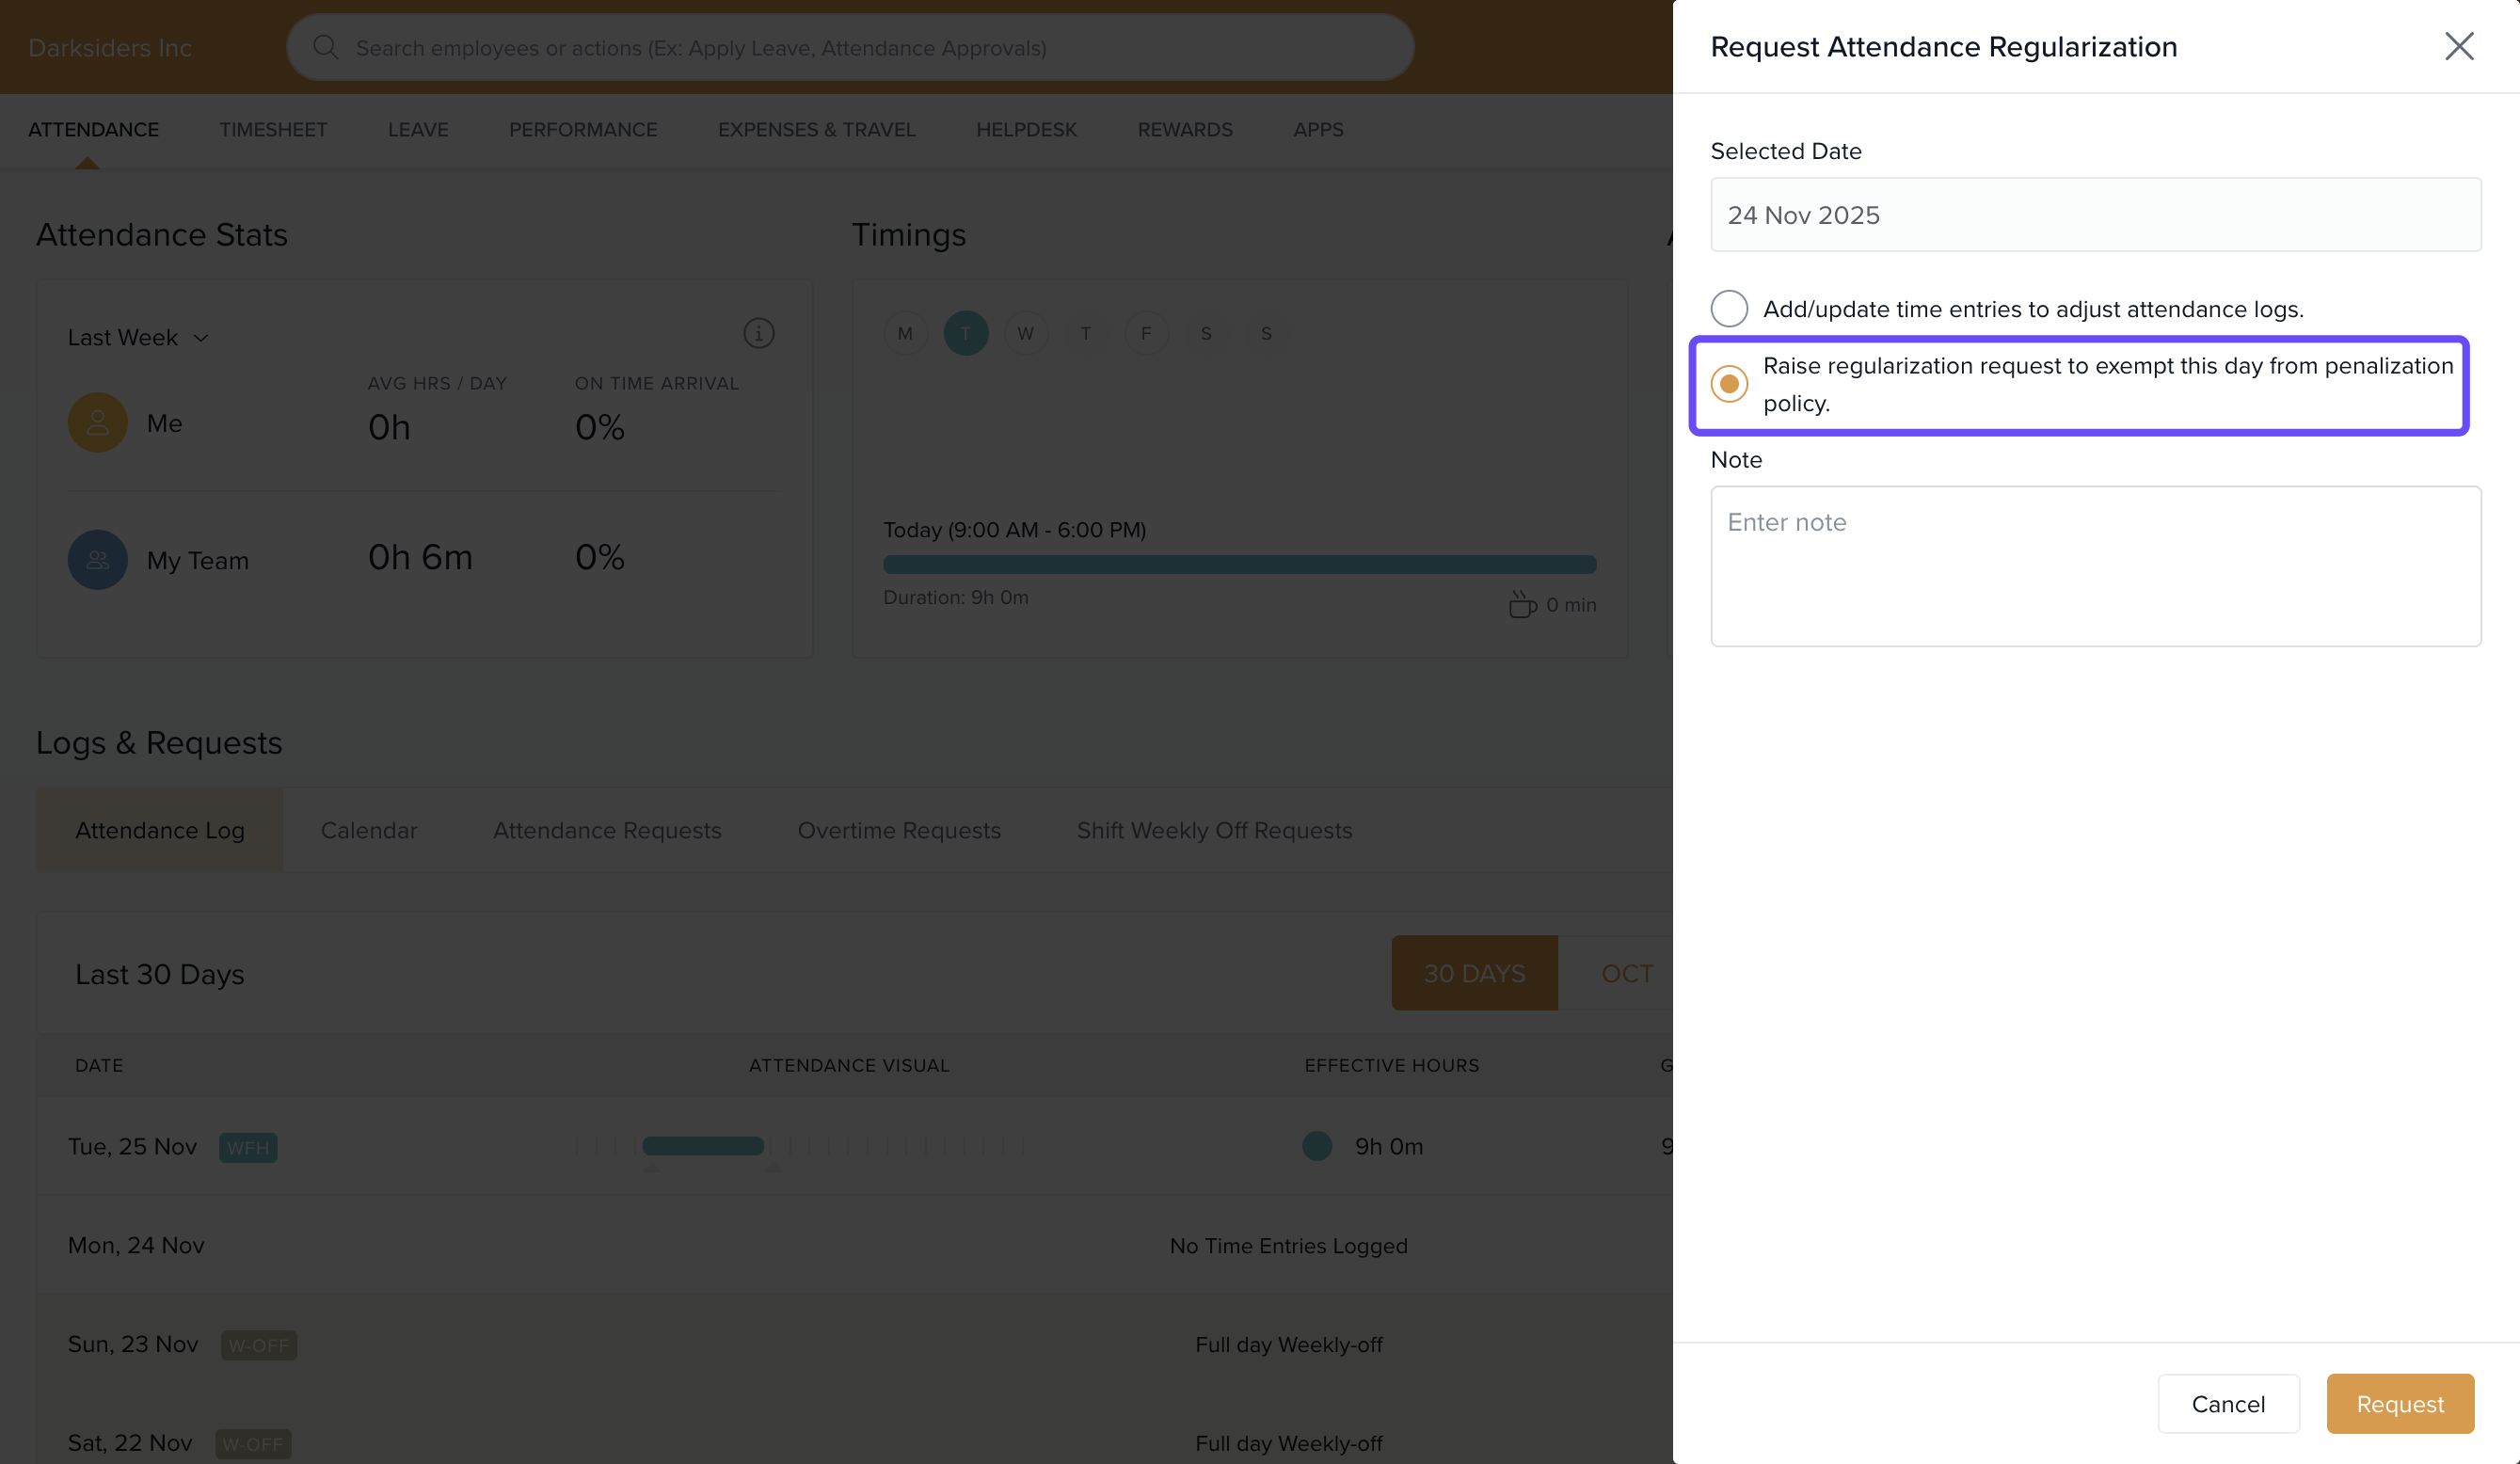
Task: Expand the Last Week dropdown
Action: coord(138,338)
